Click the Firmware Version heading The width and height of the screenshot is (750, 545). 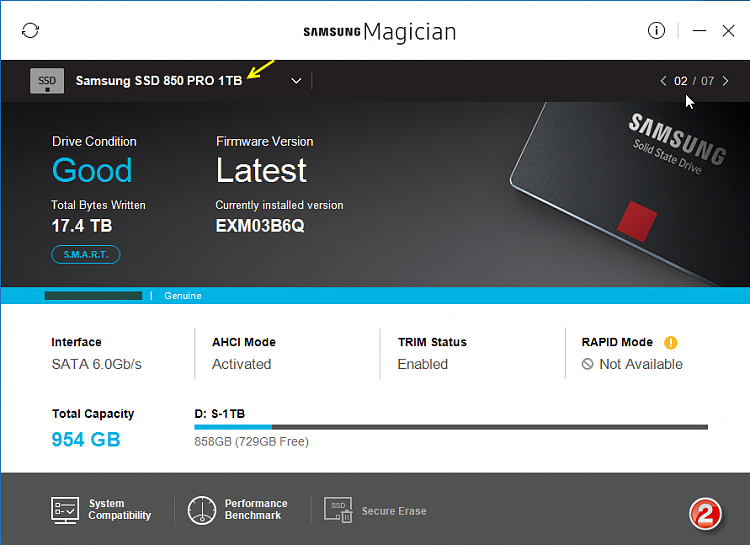point(265,142)
